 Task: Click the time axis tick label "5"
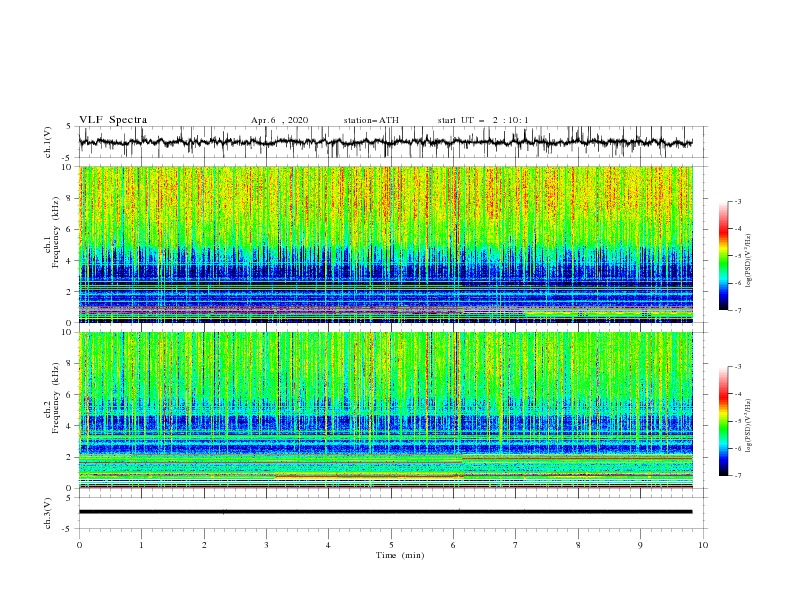391,545
